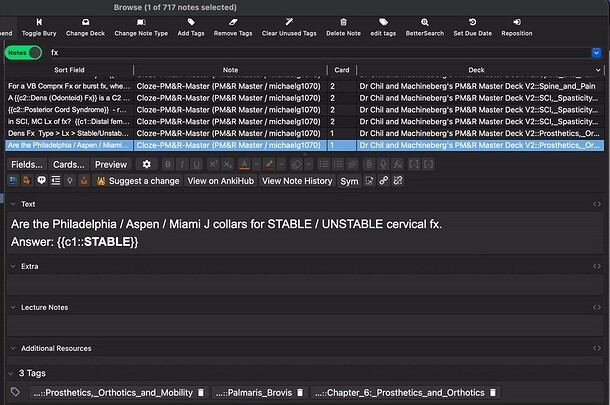Screen dimensions: 610x405
Task: Toggle the Notes/Cards switch
Action: pos(34,51)
